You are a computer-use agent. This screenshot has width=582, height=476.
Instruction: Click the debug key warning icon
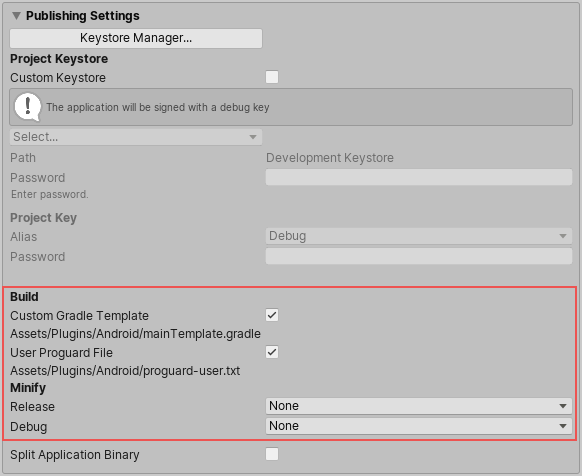click(x=27, y=107)
